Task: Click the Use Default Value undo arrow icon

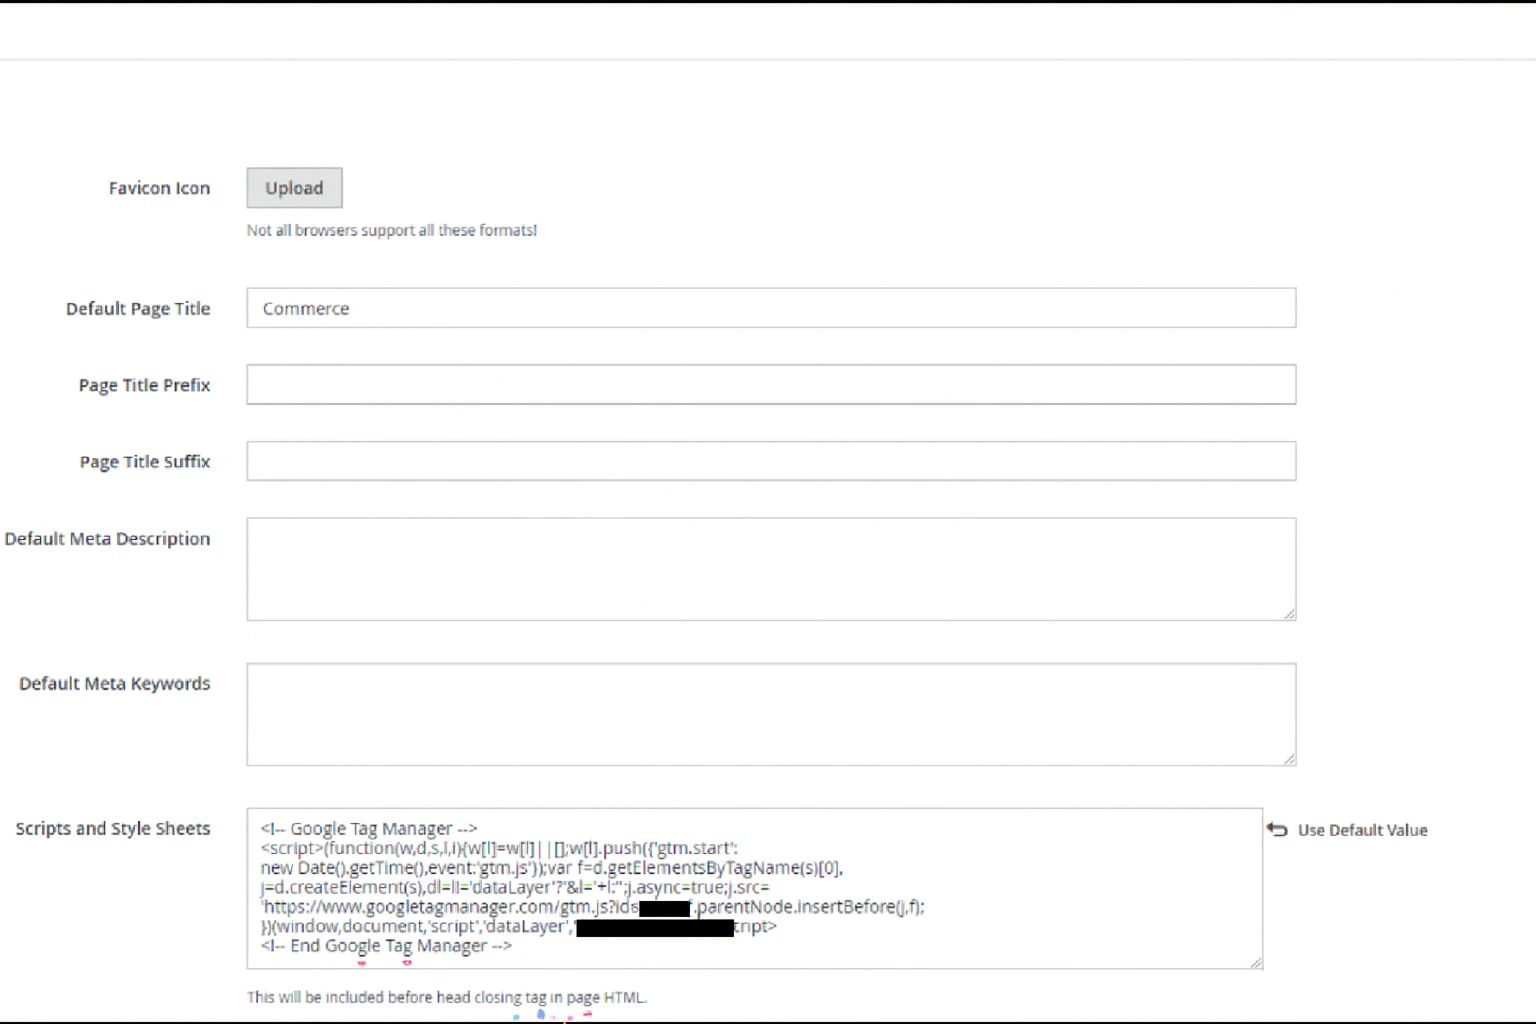Action: [x=1277, y=829]
